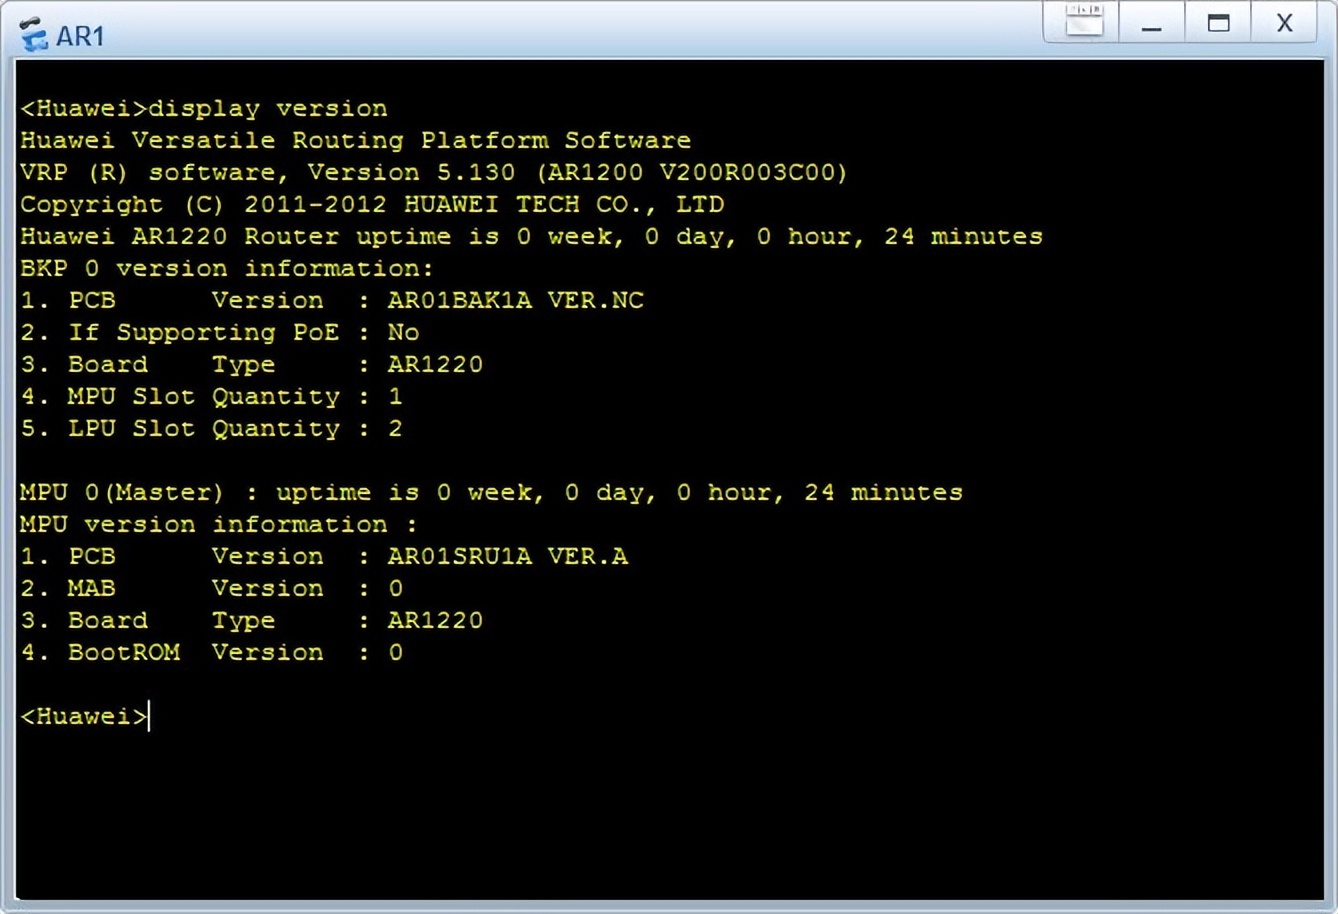Click the 'BootROM Version : 0' line
The image size is (1338, 914).
pyautogui.click(x=211, y=652)
